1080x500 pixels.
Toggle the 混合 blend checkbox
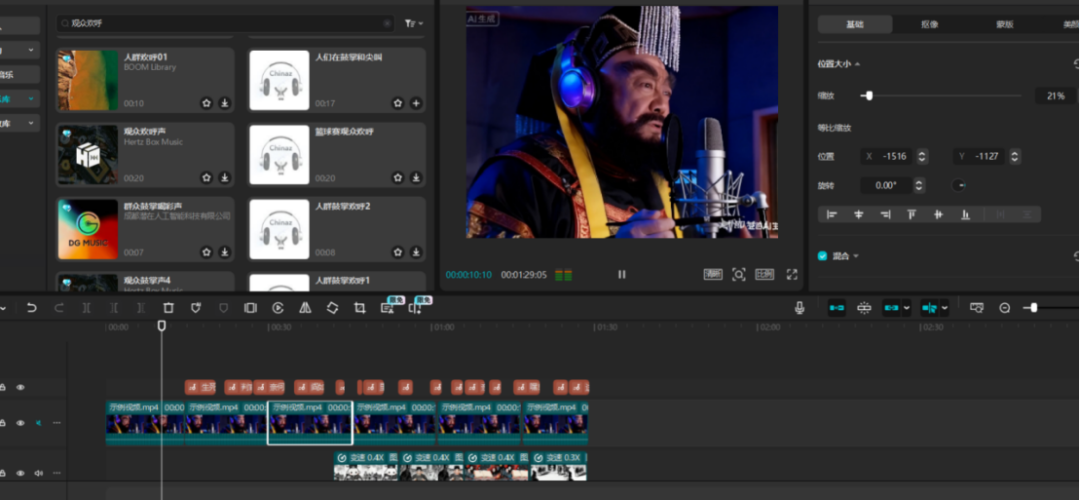[822, 256]
